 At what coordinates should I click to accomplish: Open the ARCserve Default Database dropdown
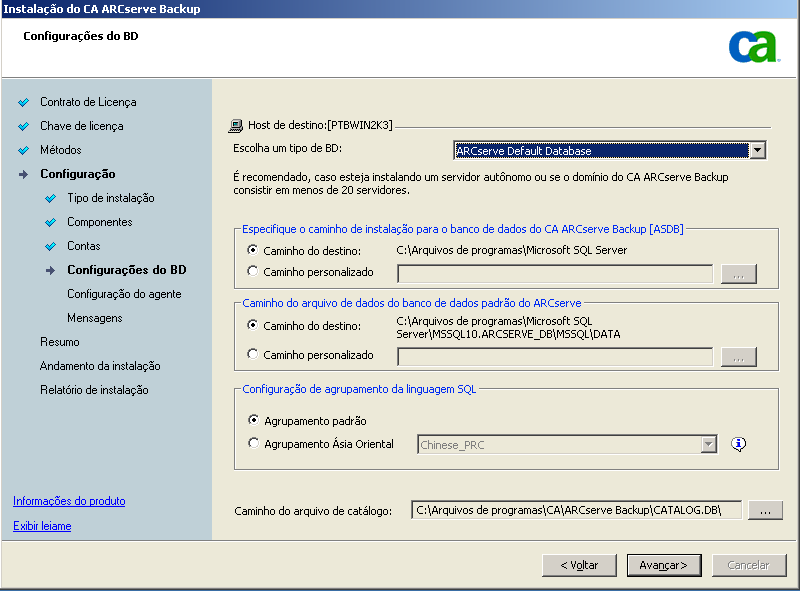[758, 149]
